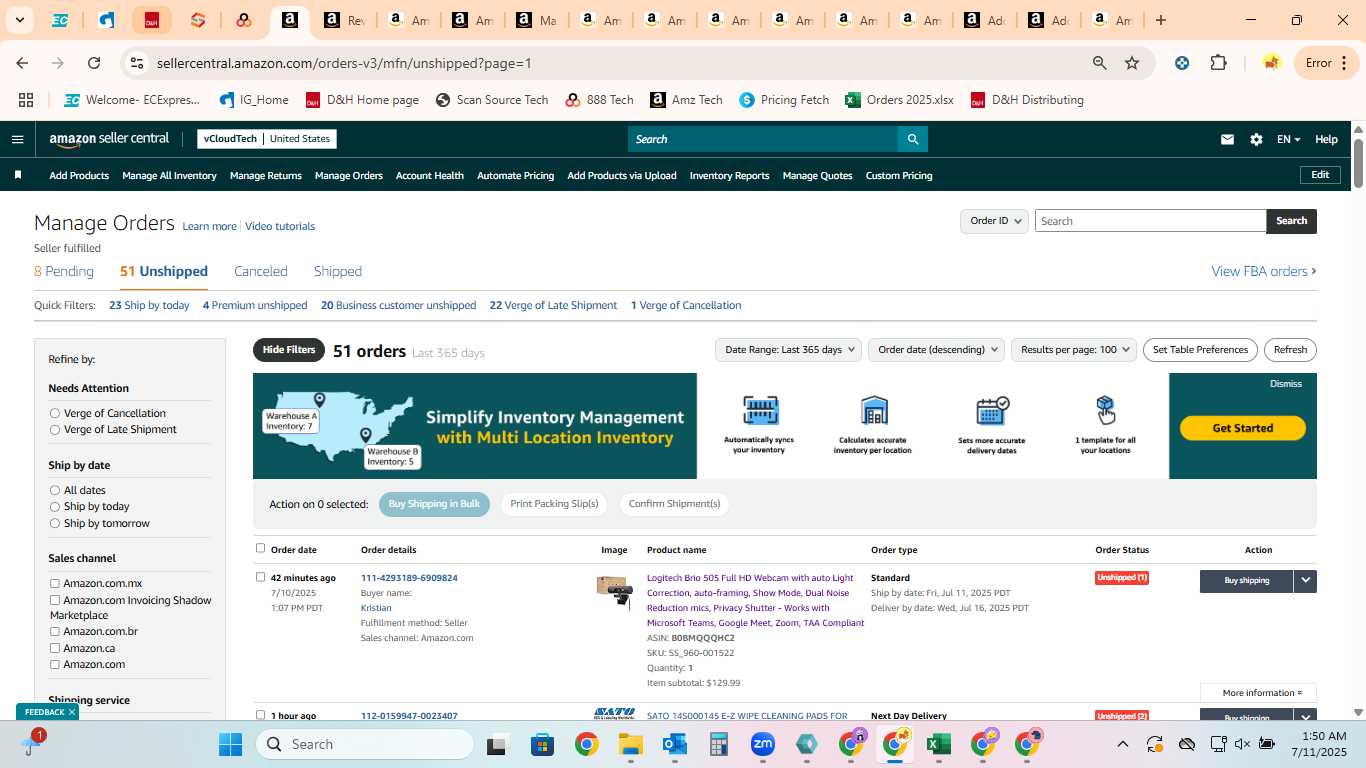Click the Get Started yellow button

click(x=1243, y=428)
